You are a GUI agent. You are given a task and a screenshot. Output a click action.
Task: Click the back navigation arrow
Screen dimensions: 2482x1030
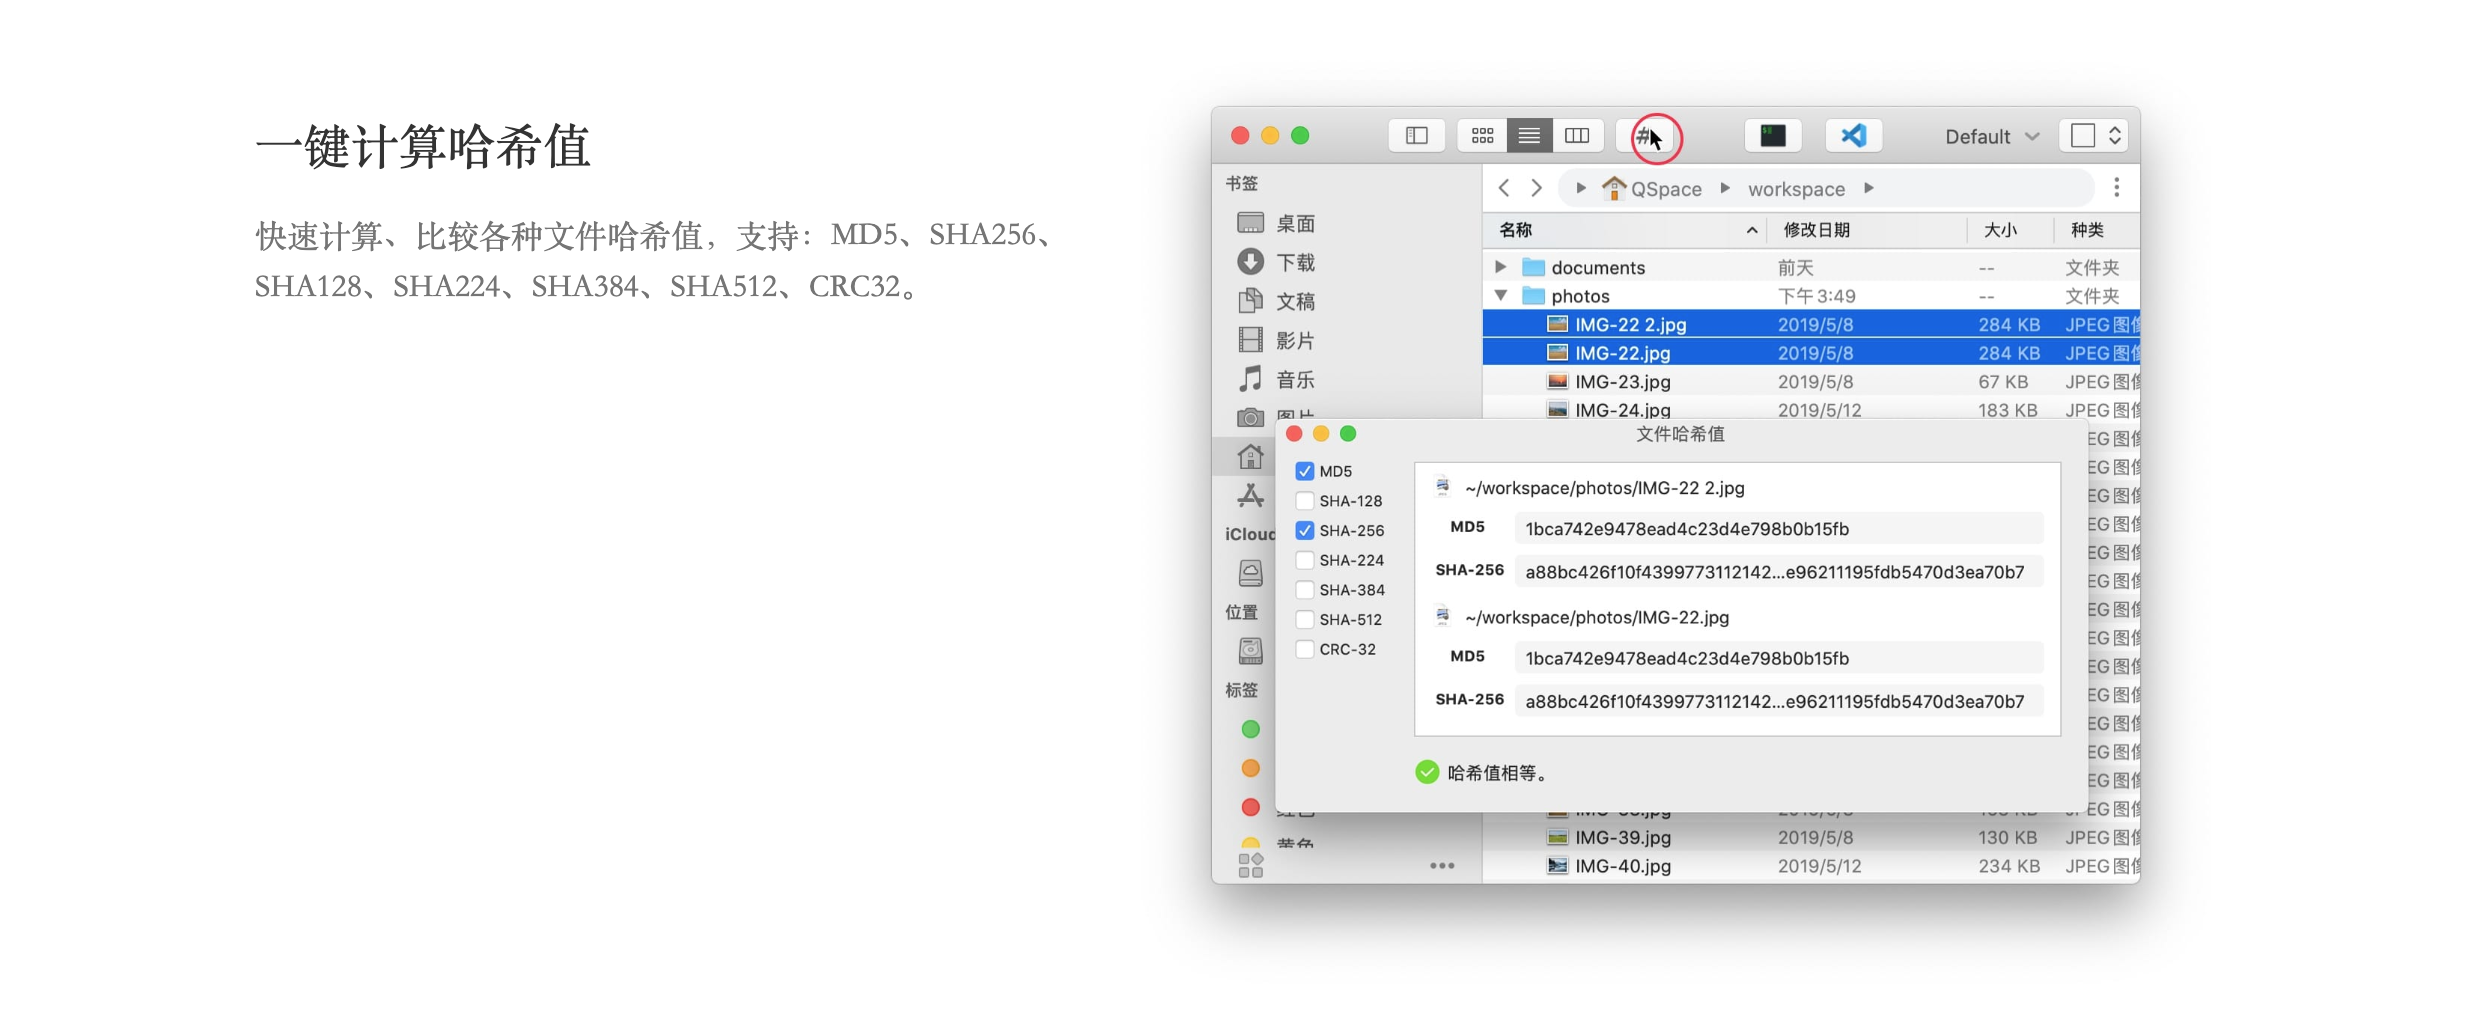click(1504, 188)
